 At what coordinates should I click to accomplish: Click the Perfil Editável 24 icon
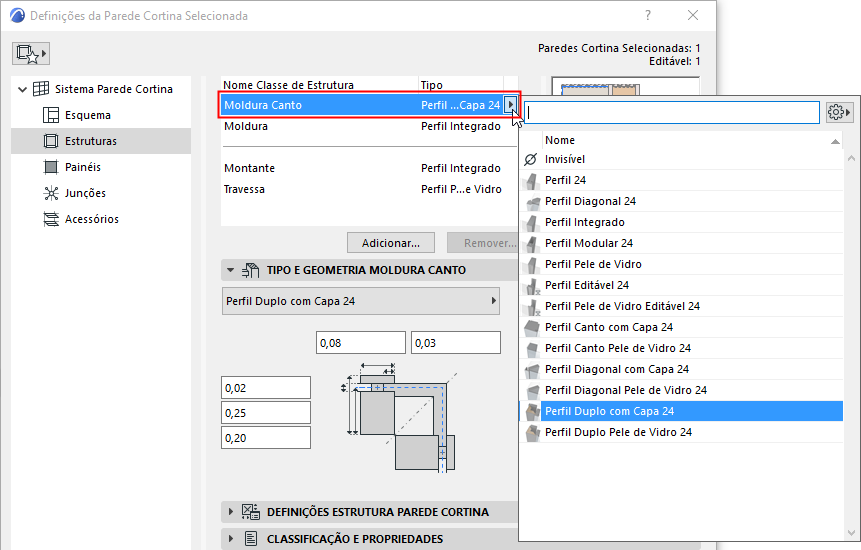pyautogui.click(x=532, y=285)
